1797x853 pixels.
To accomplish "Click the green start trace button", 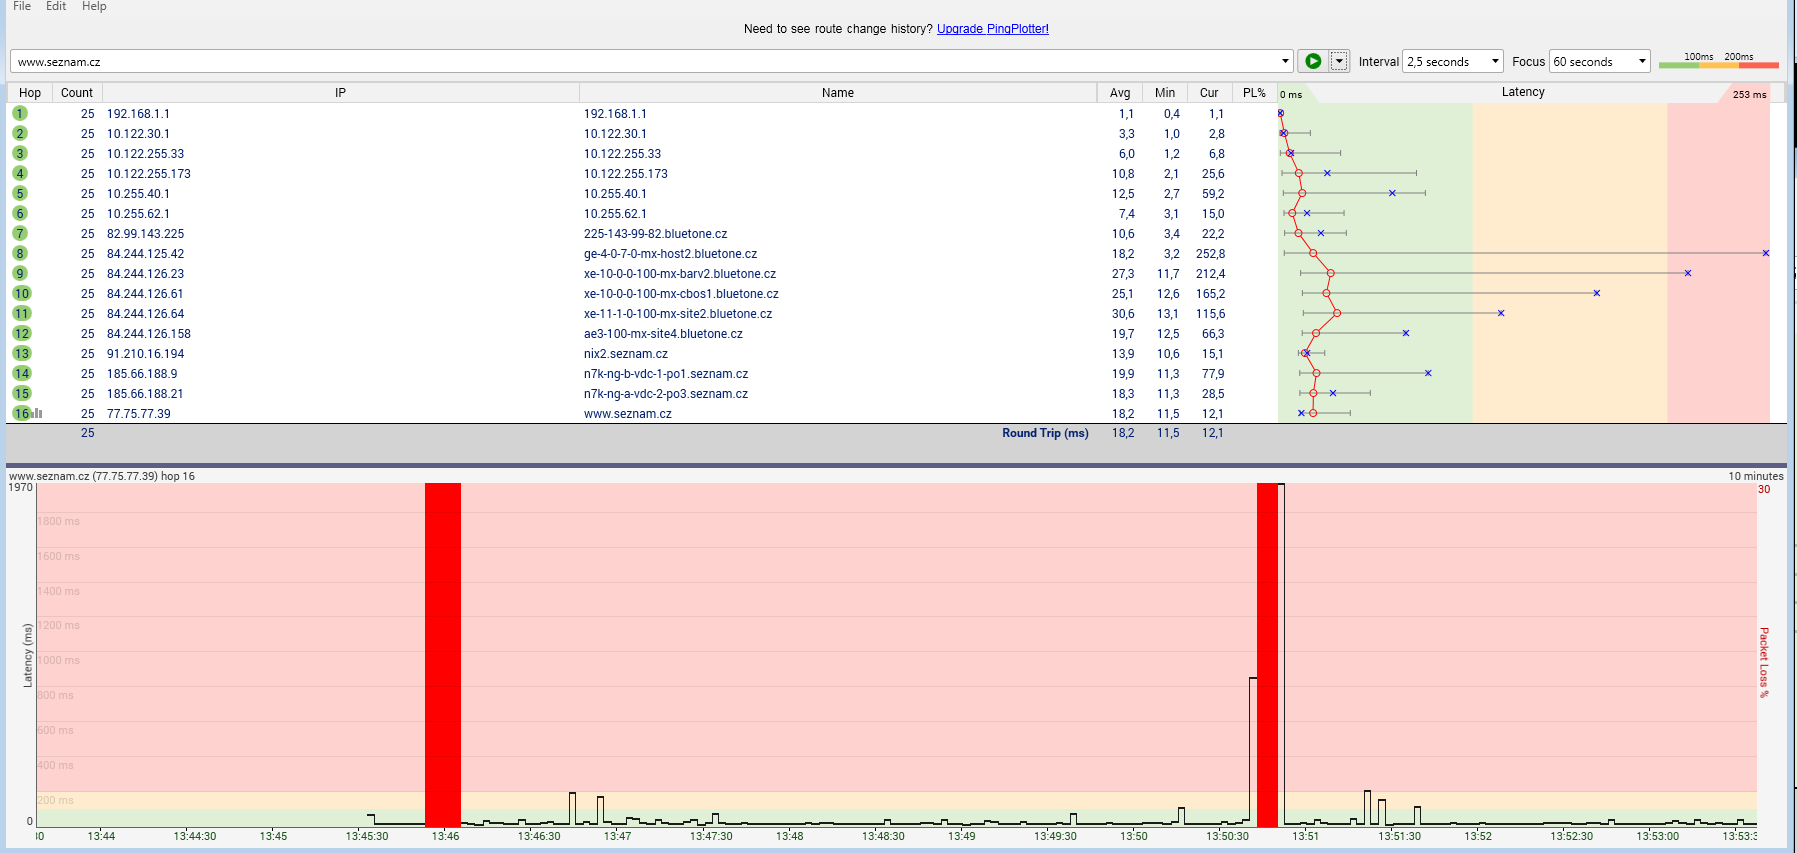I will pyautogui.click(x=1312, y=61).
